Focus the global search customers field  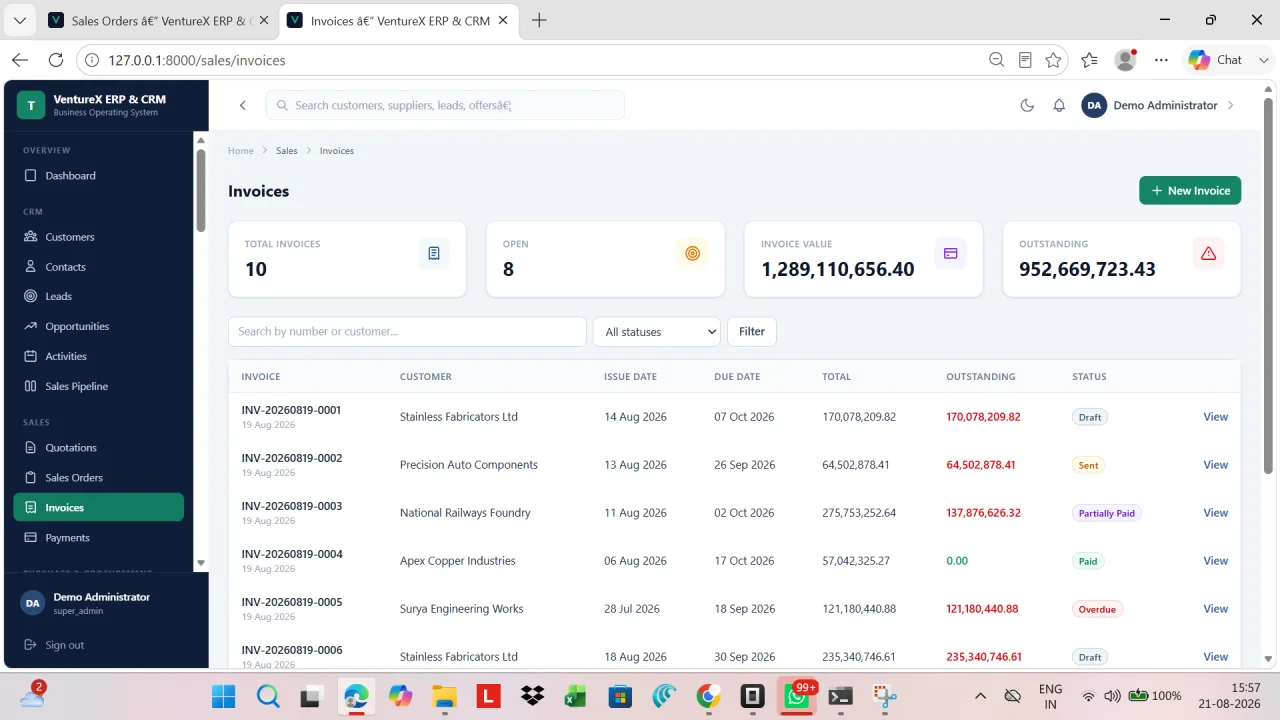click(x=445, y=105)
